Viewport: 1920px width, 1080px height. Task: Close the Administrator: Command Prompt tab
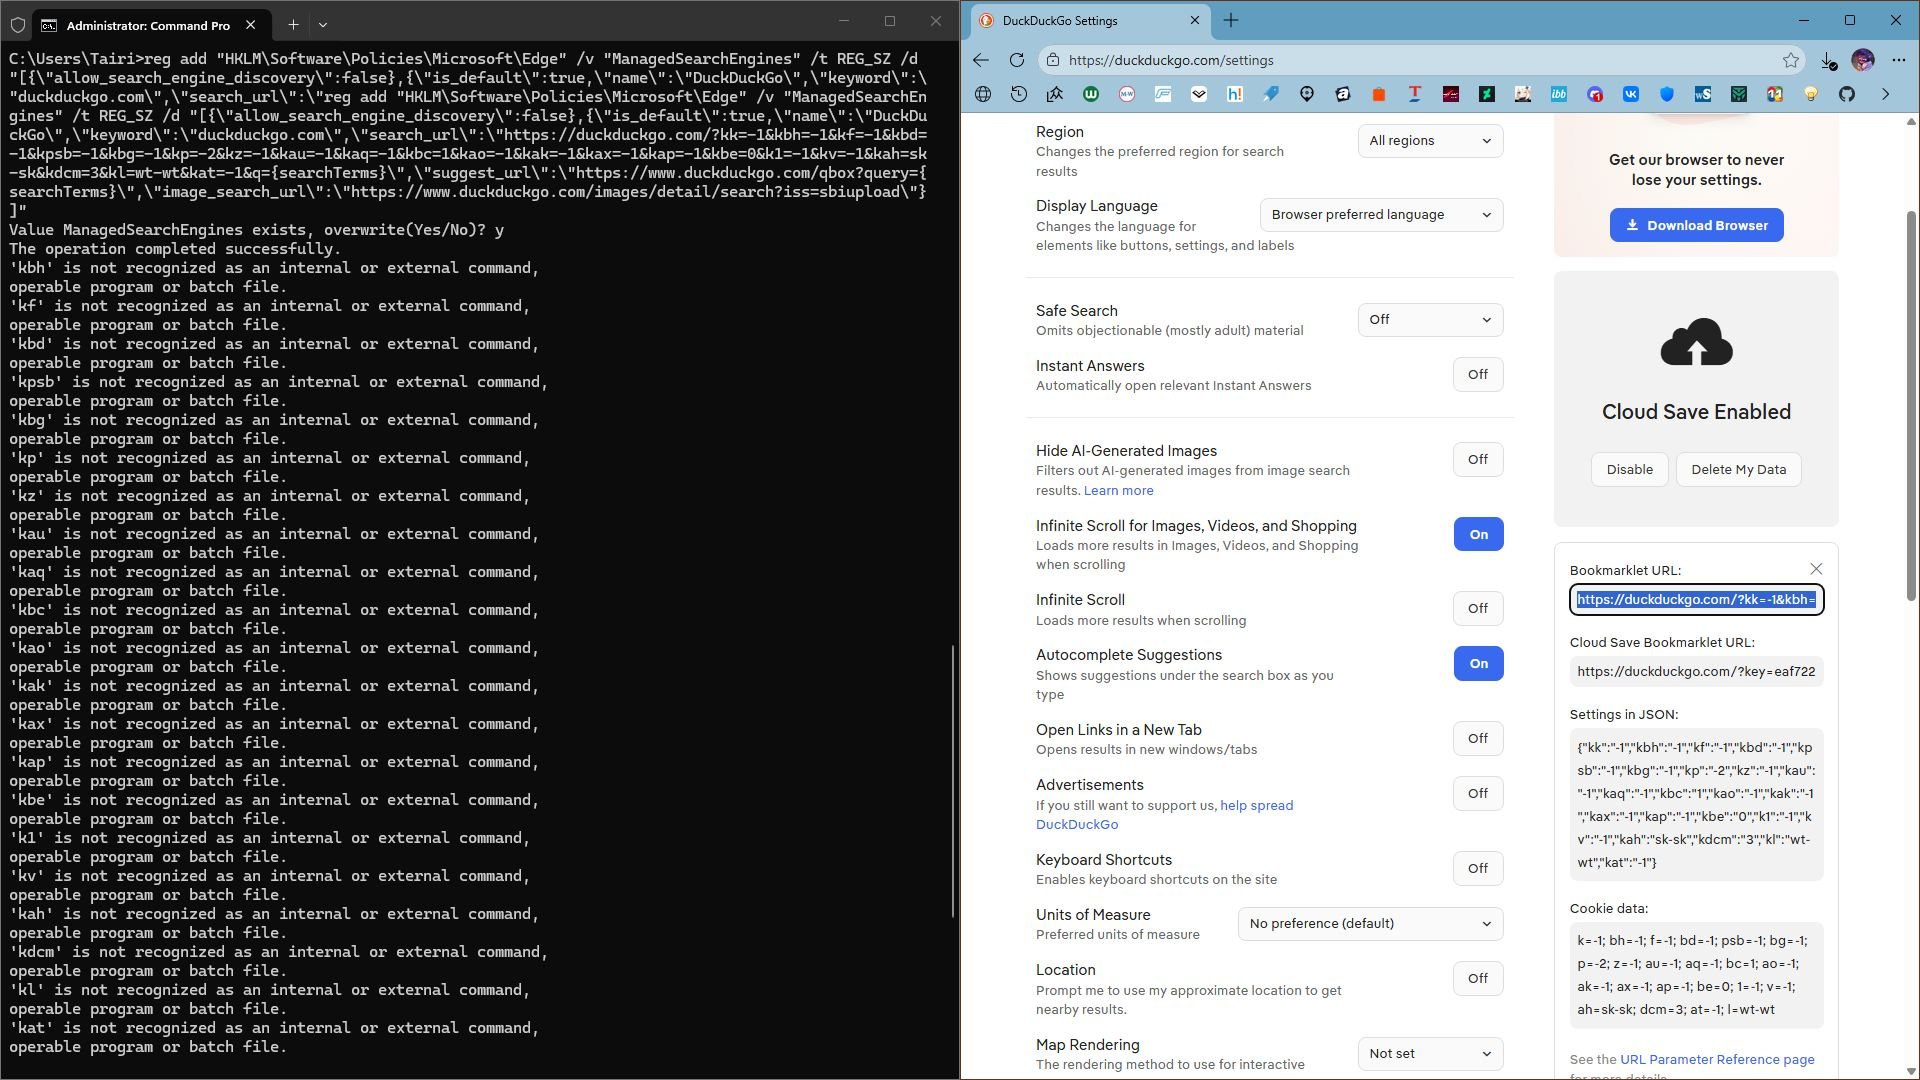(251, 25)
